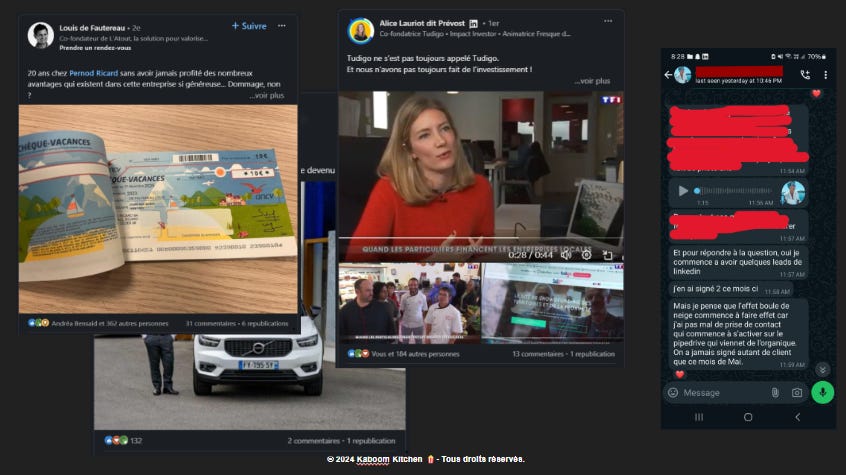Click message J'en ai signé 2 ce mois ci
846x475 pixels.
coord(731,289)
